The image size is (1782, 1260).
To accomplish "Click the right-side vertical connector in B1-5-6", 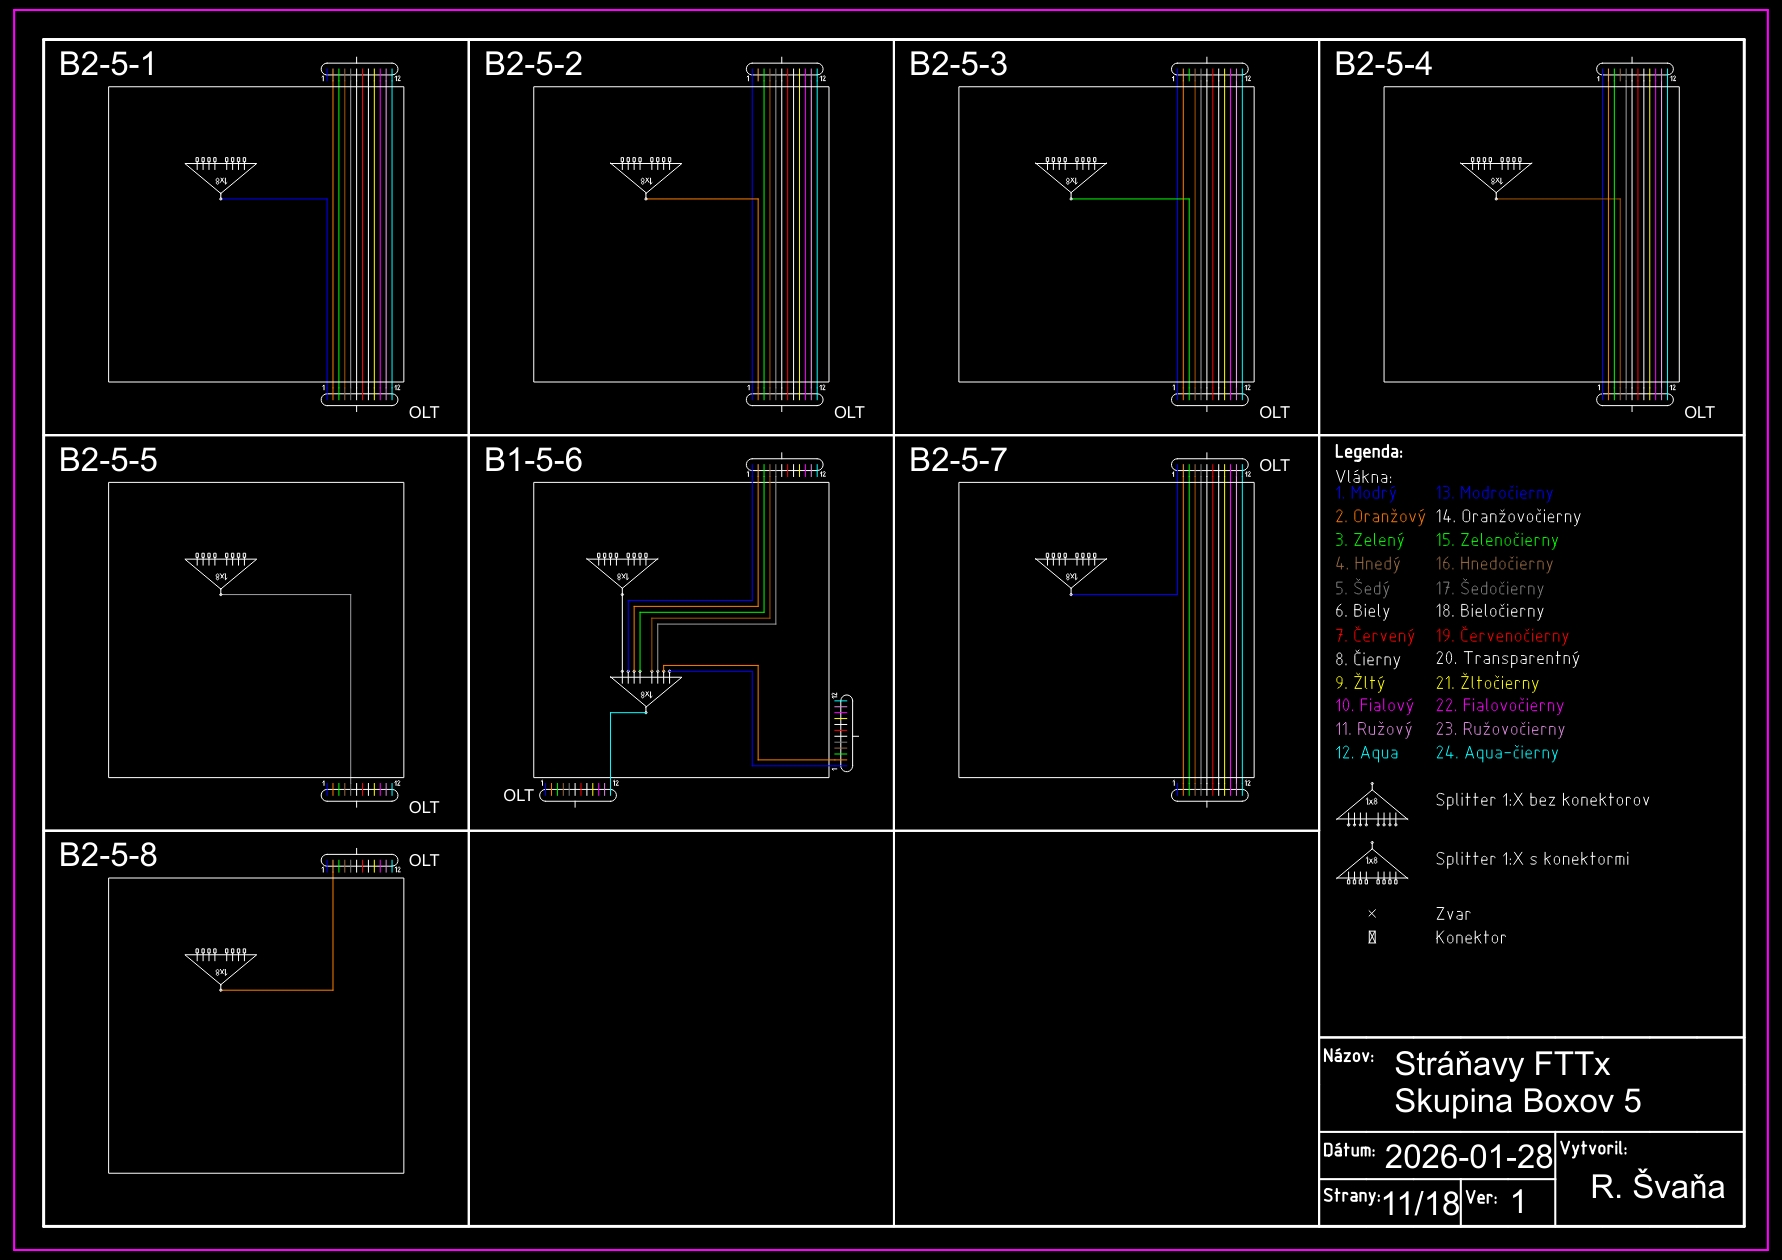I will click(x=845, y=733).
